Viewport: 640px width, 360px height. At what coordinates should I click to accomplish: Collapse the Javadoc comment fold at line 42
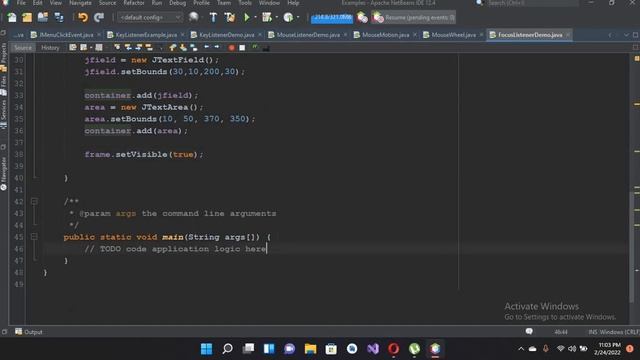[x=34, y=201]
